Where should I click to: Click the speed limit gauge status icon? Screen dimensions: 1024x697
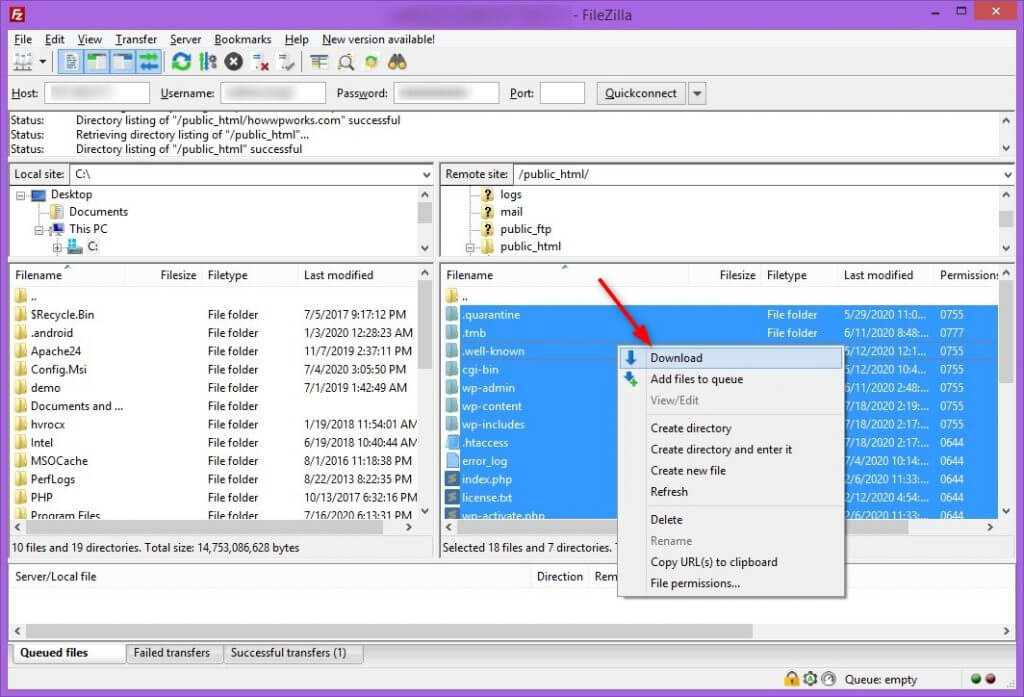(828, 679)
